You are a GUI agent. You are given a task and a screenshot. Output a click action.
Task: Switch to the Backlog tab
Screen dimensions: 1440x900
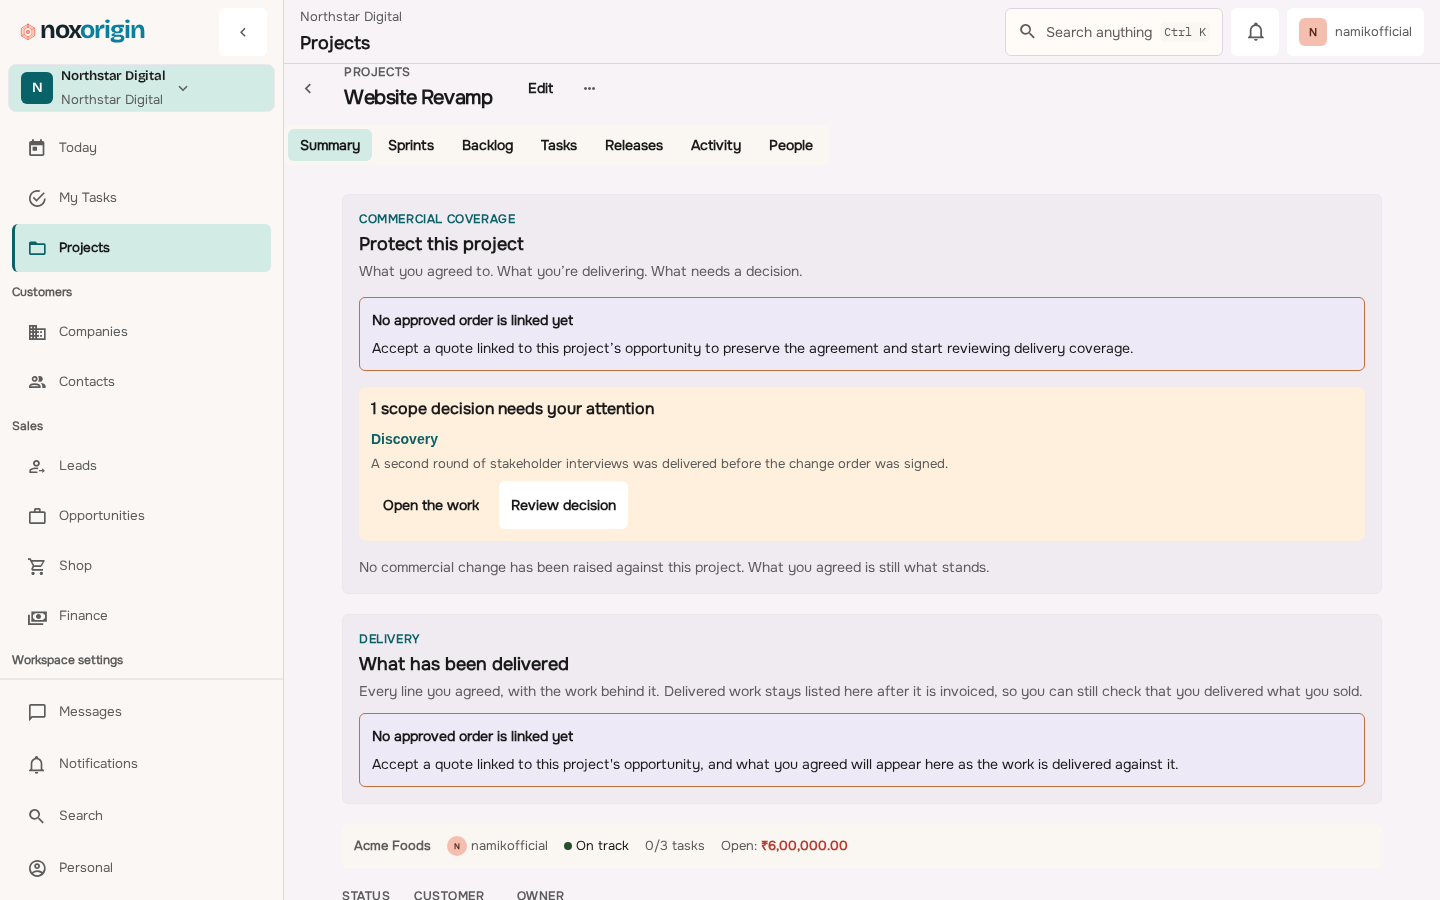click(x=488, y=145)
